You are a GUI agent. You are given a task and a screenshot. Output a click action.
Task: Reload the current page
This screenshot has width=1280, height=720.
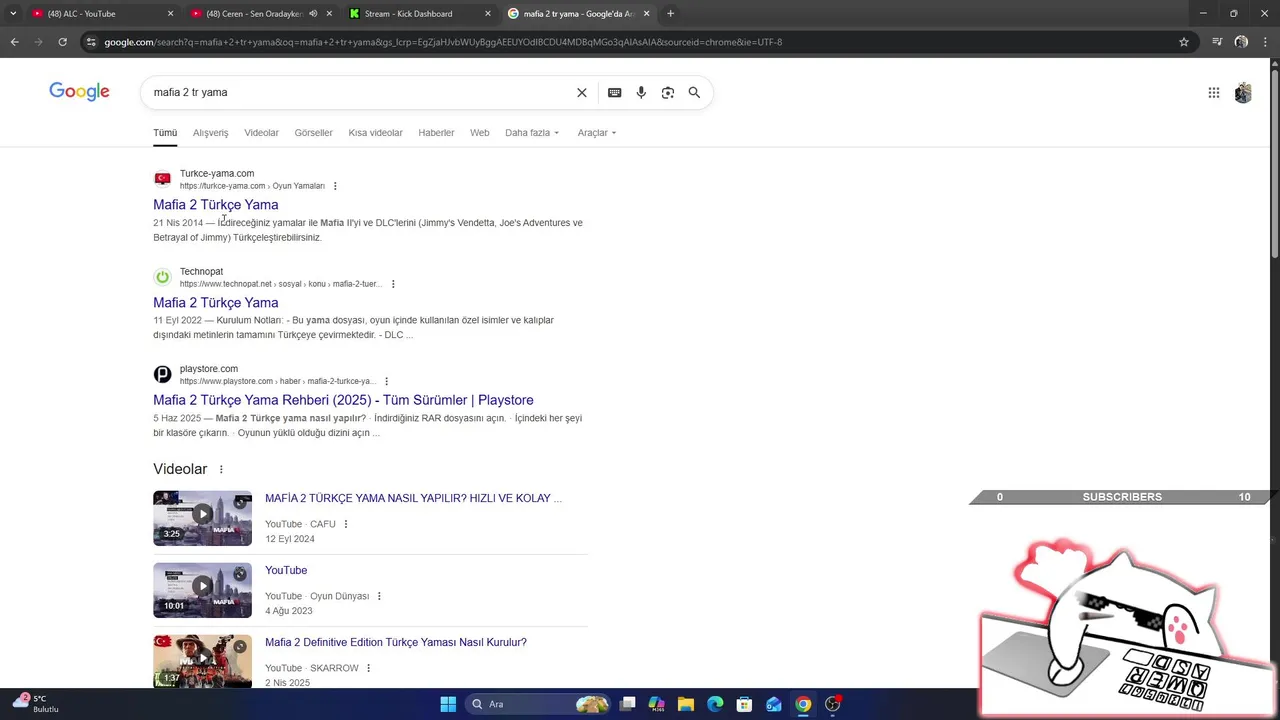[62, 42]
